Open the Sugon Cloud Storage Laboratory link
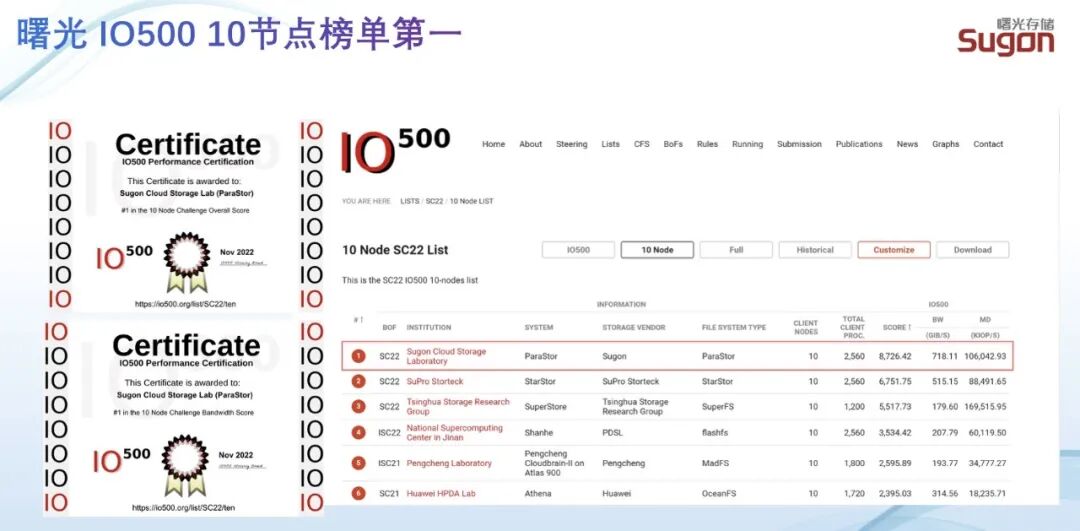Screen dimensions: 1080x531 tap(446, 356)
